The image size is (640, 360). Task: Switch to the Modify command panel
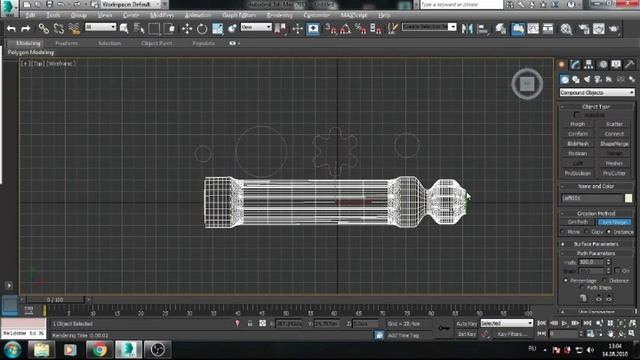point(575,64)
